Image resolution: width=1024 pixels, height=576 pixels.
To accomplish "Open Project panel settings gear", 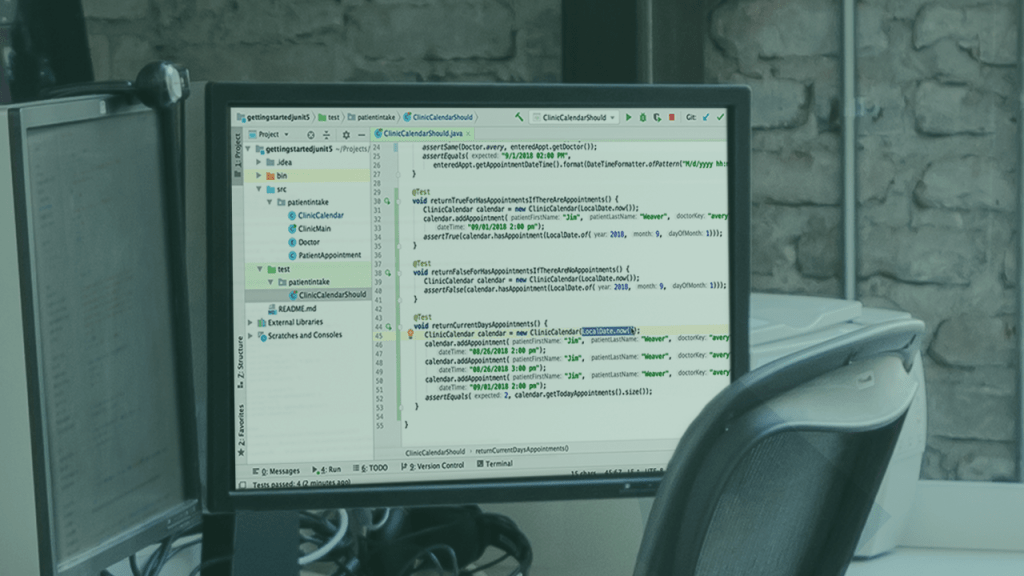I will (x=346, y=134).
